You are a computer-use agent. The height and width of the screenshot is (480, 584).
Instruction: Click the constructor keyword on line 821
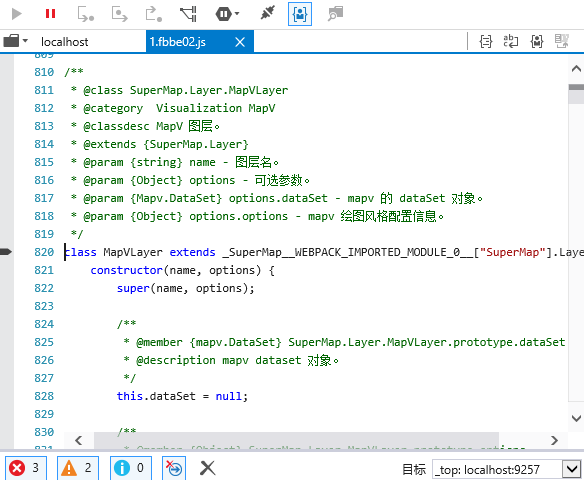pyautogui.click(x=126, y=270)
